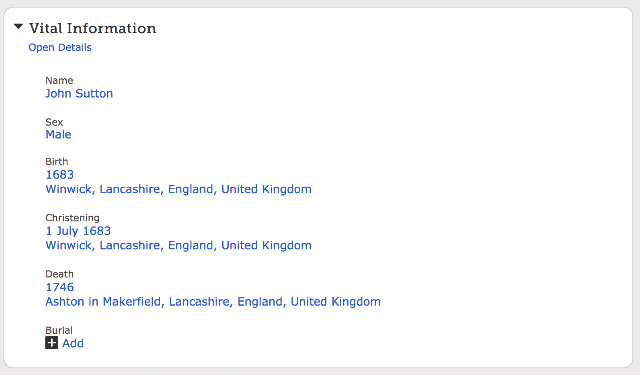The image size is (640, 375).
Task: Click the Birth field label
Action: 57,161
